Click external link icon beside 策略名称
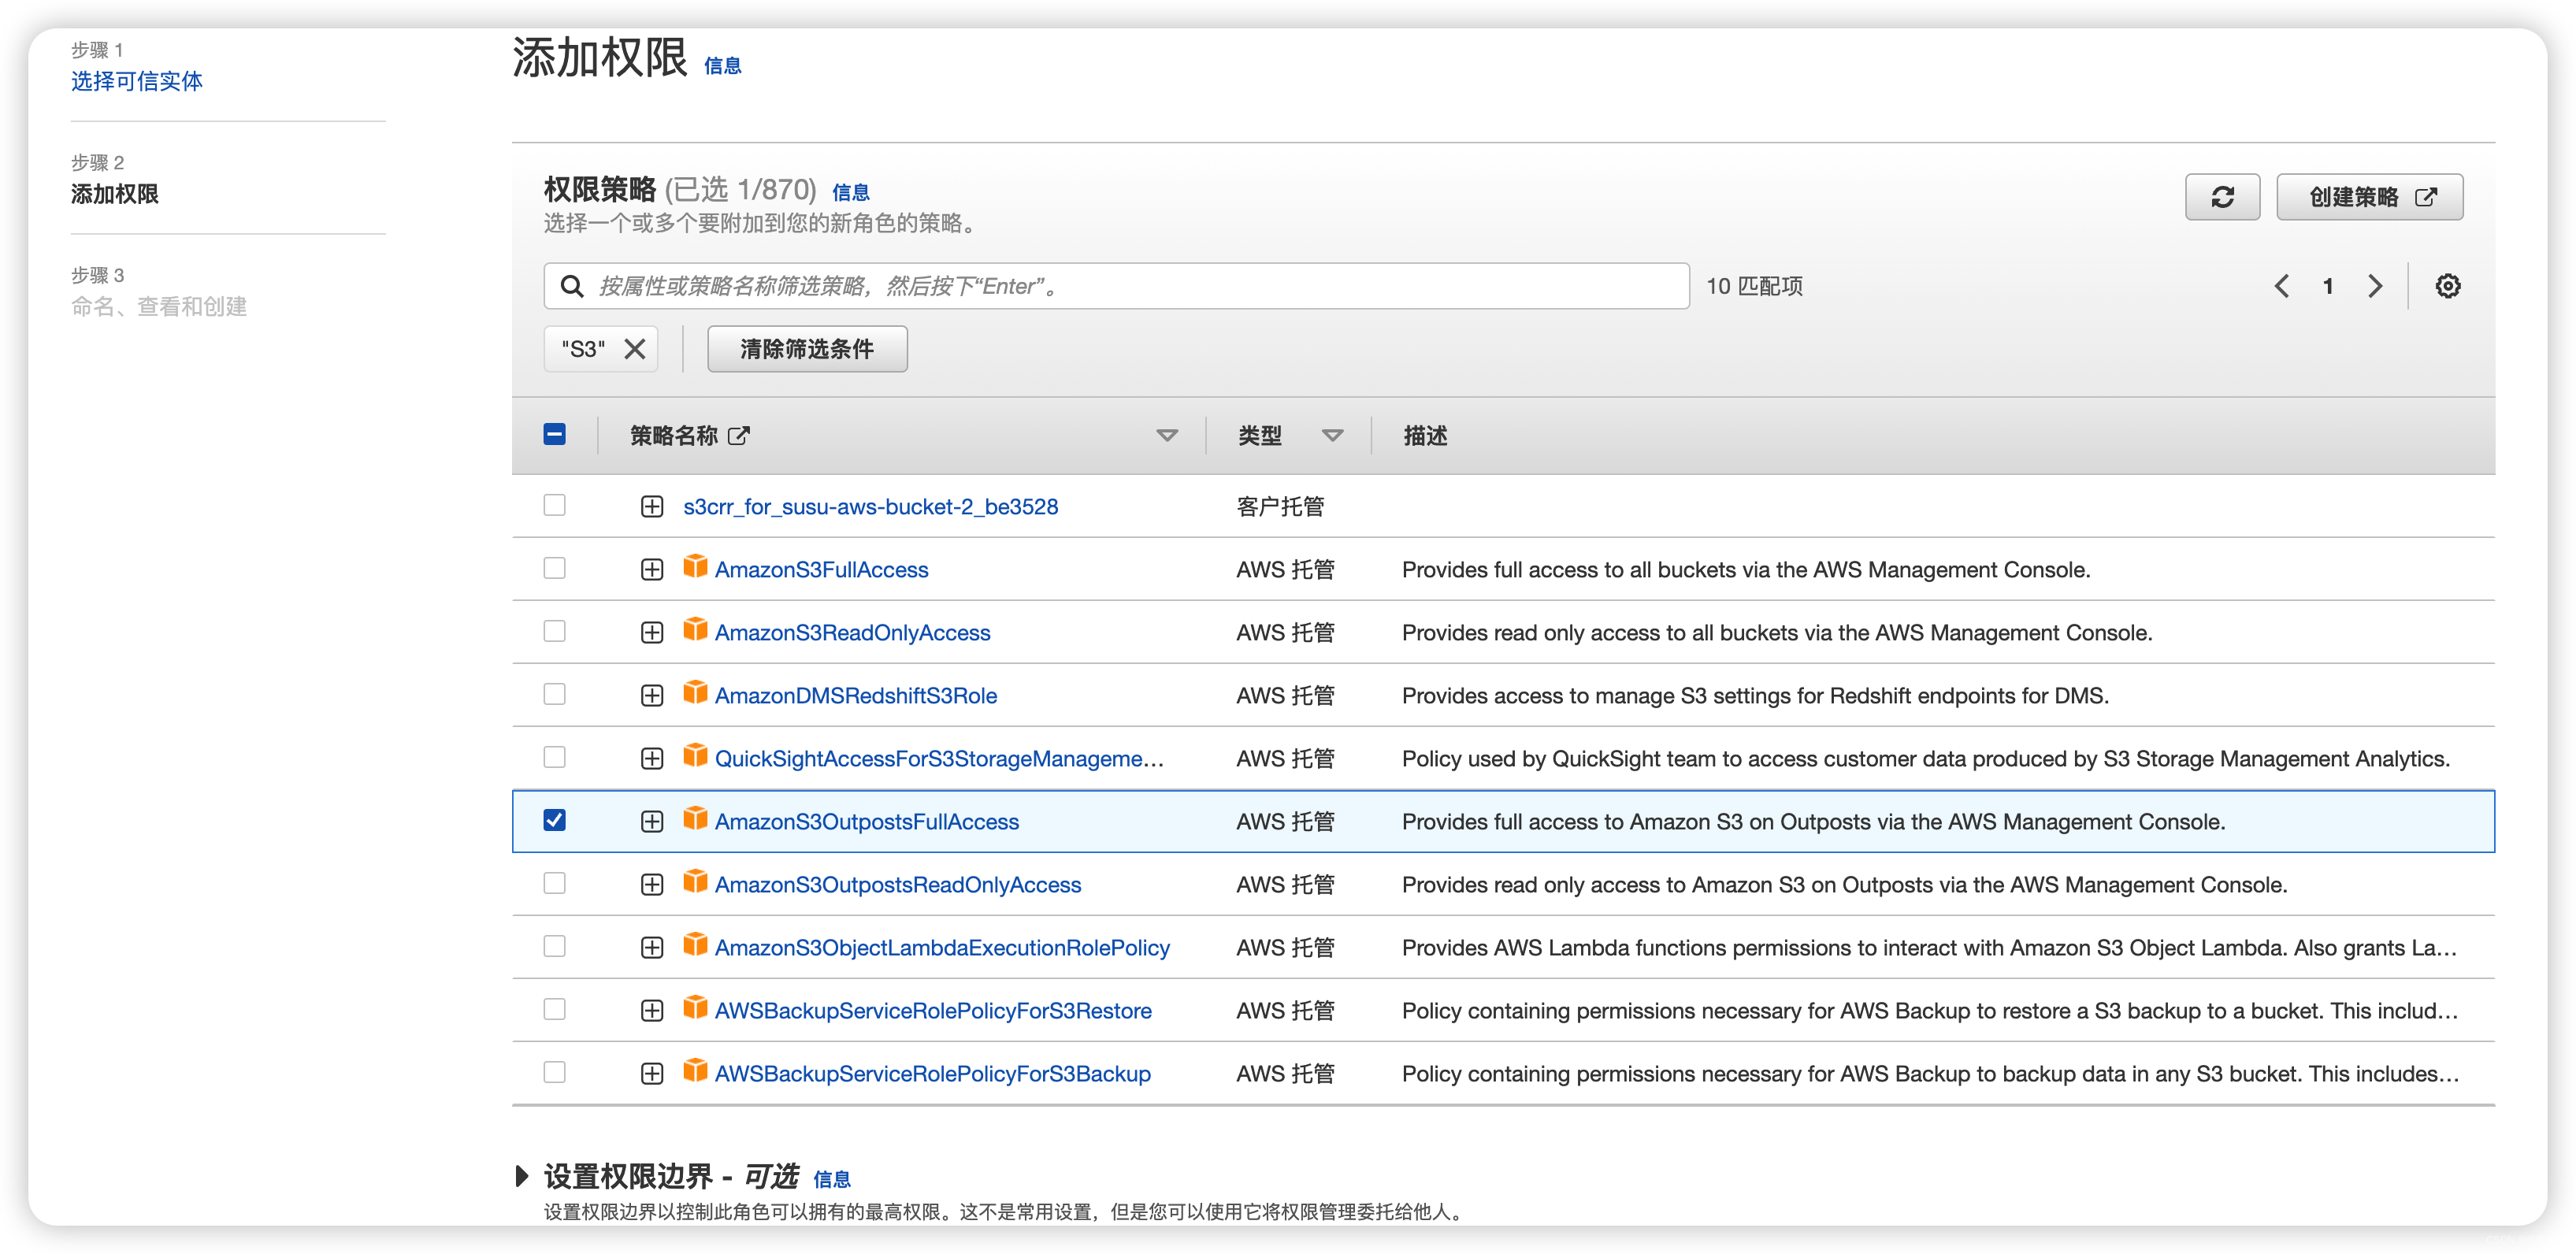This screenshot has height=1254, width=2576. [x=739, y=436]
